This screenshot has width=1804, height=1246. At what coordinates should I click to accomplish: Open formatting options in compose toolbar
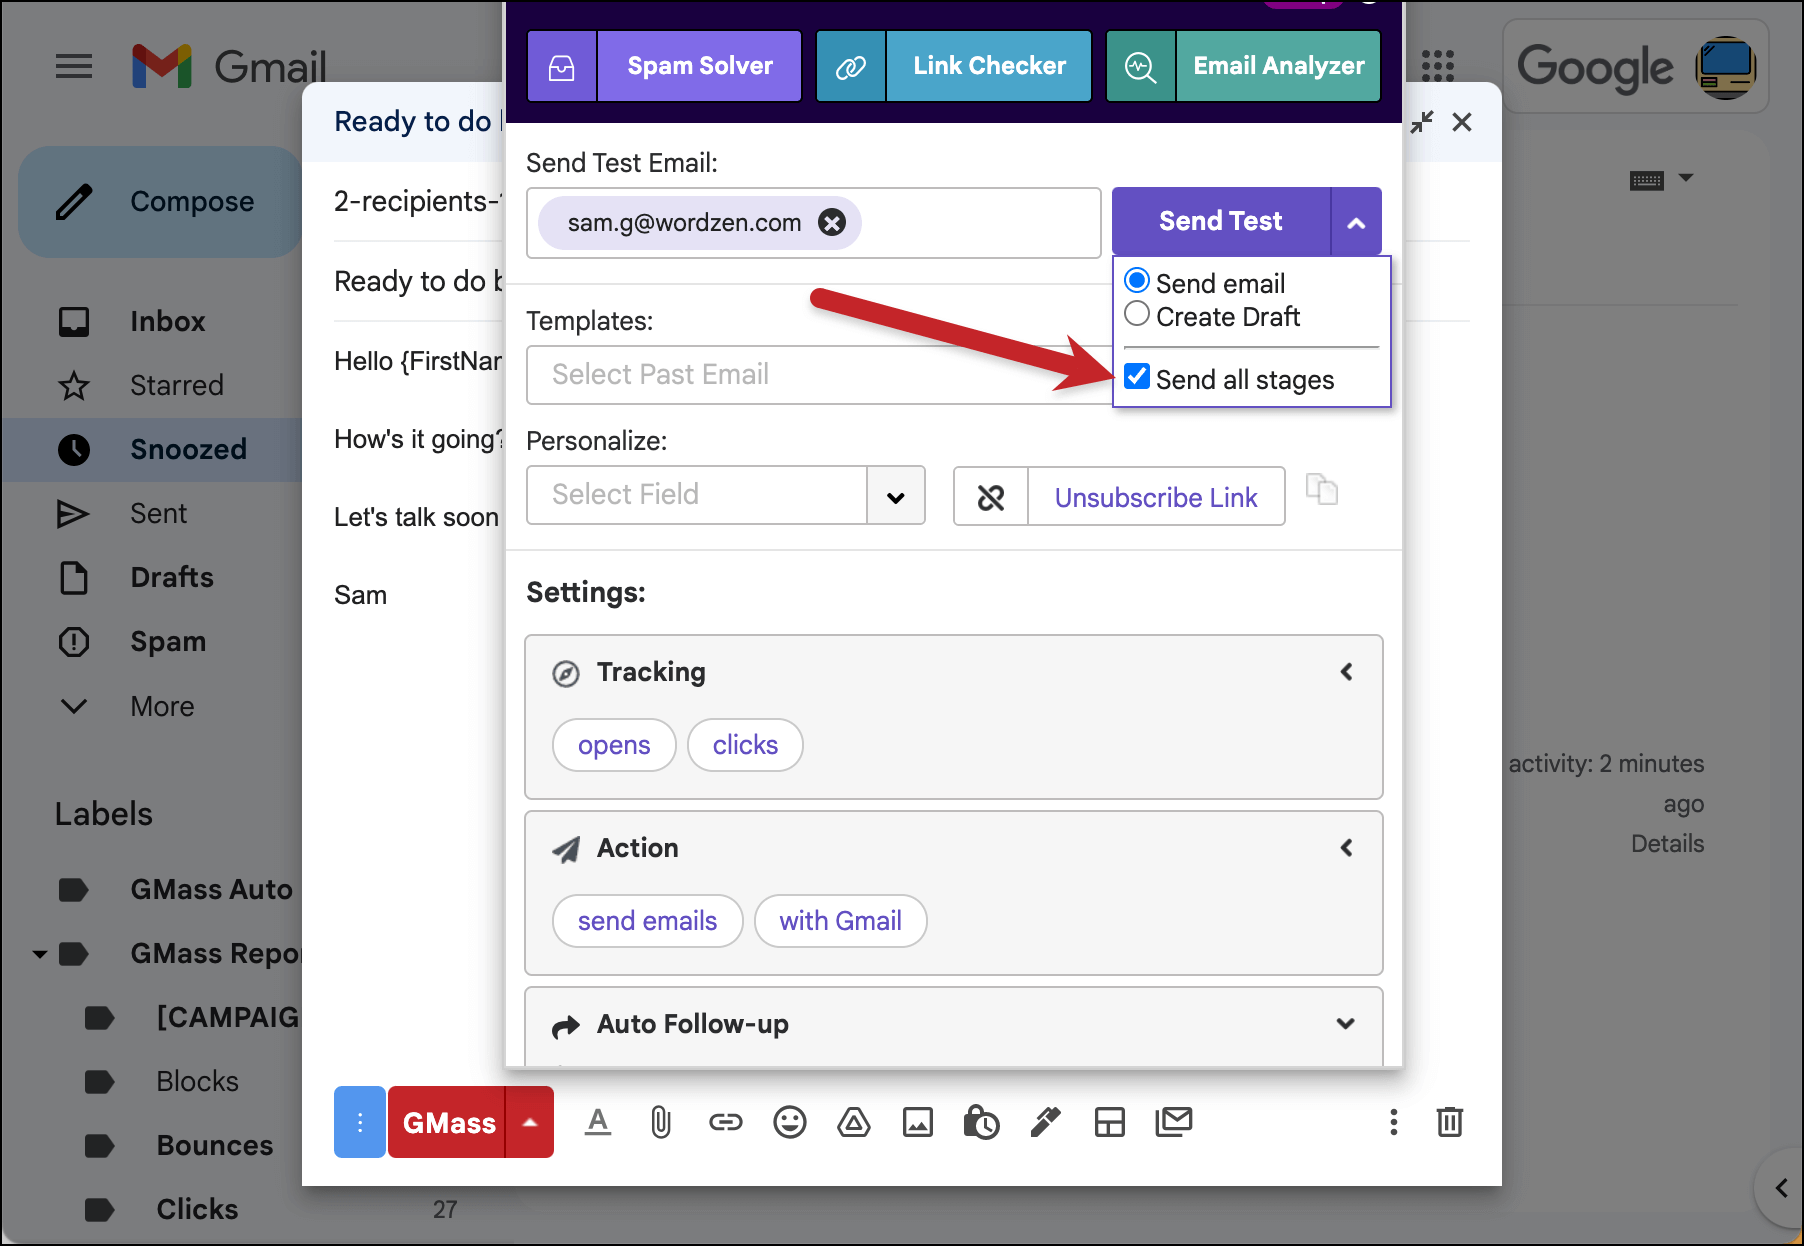[598, 1122]
